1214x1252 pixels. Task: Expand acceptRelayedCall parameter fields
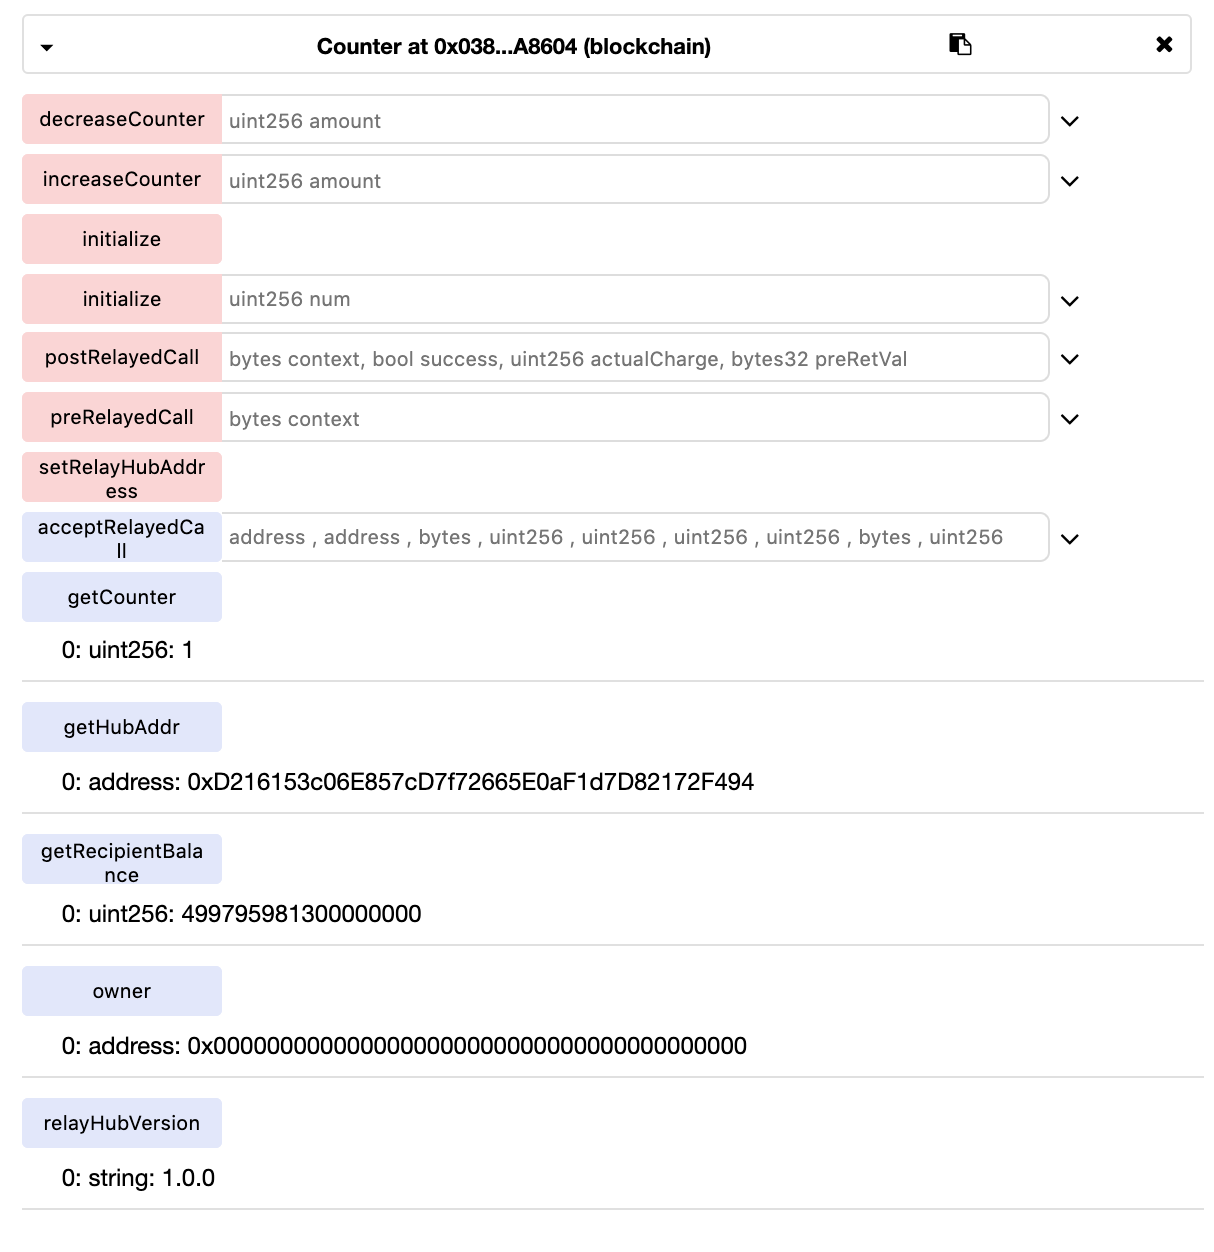pos(1070,539)
